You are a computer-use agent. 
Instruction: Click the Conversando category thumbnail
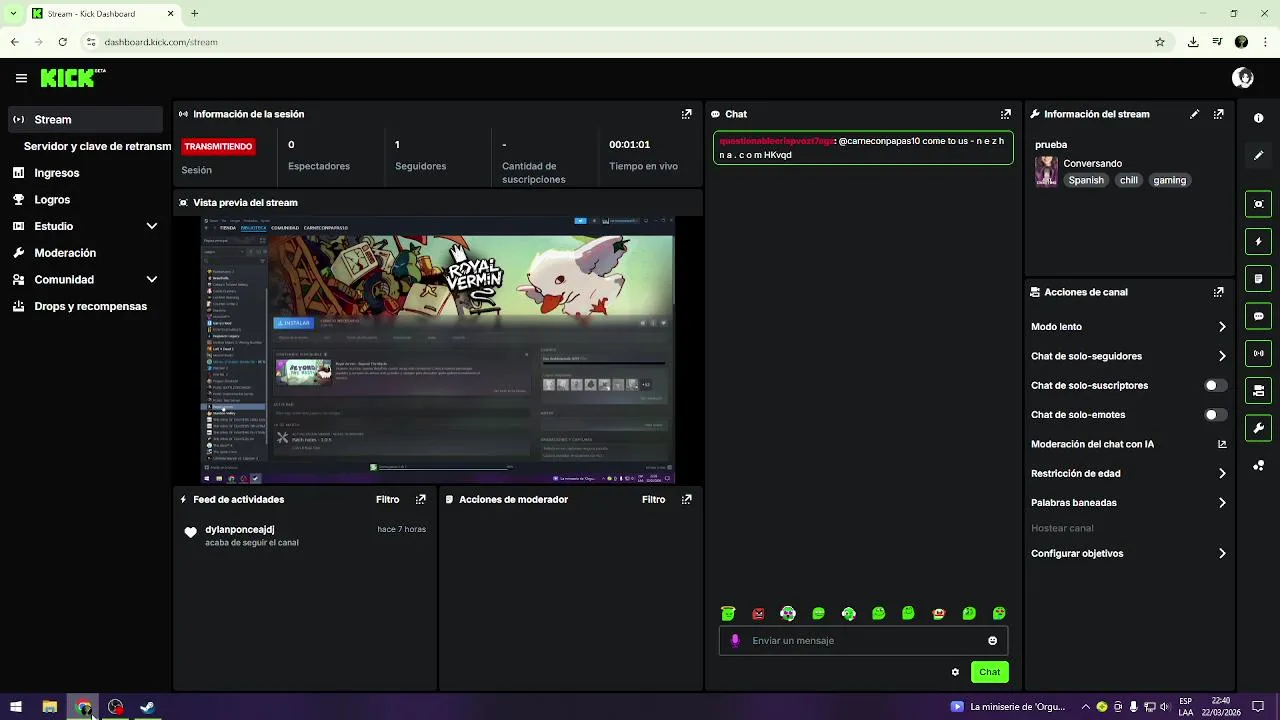tap(1046, 171)
